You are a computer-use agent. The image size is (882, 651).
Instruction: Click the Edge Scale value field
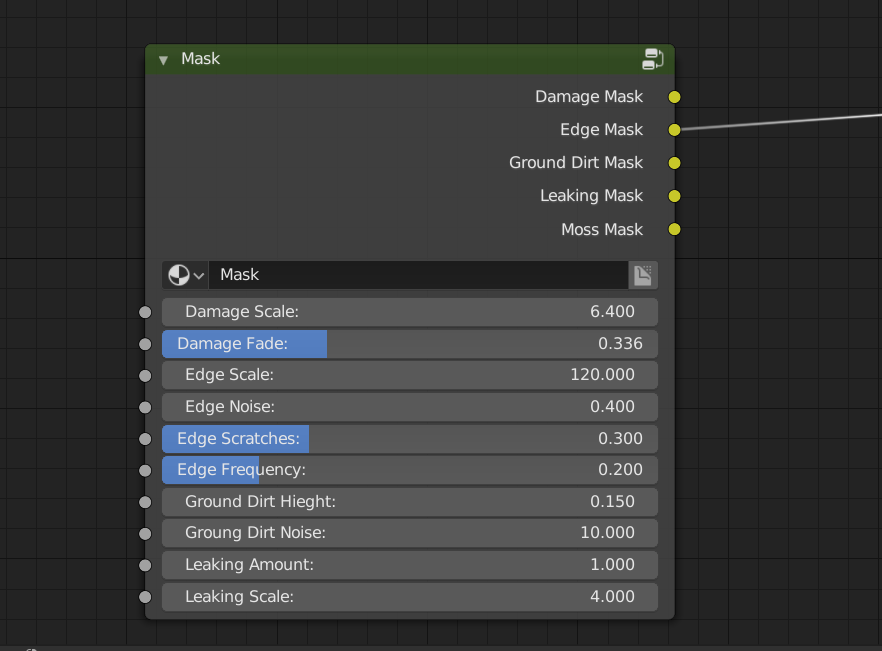tap(410, 375)
